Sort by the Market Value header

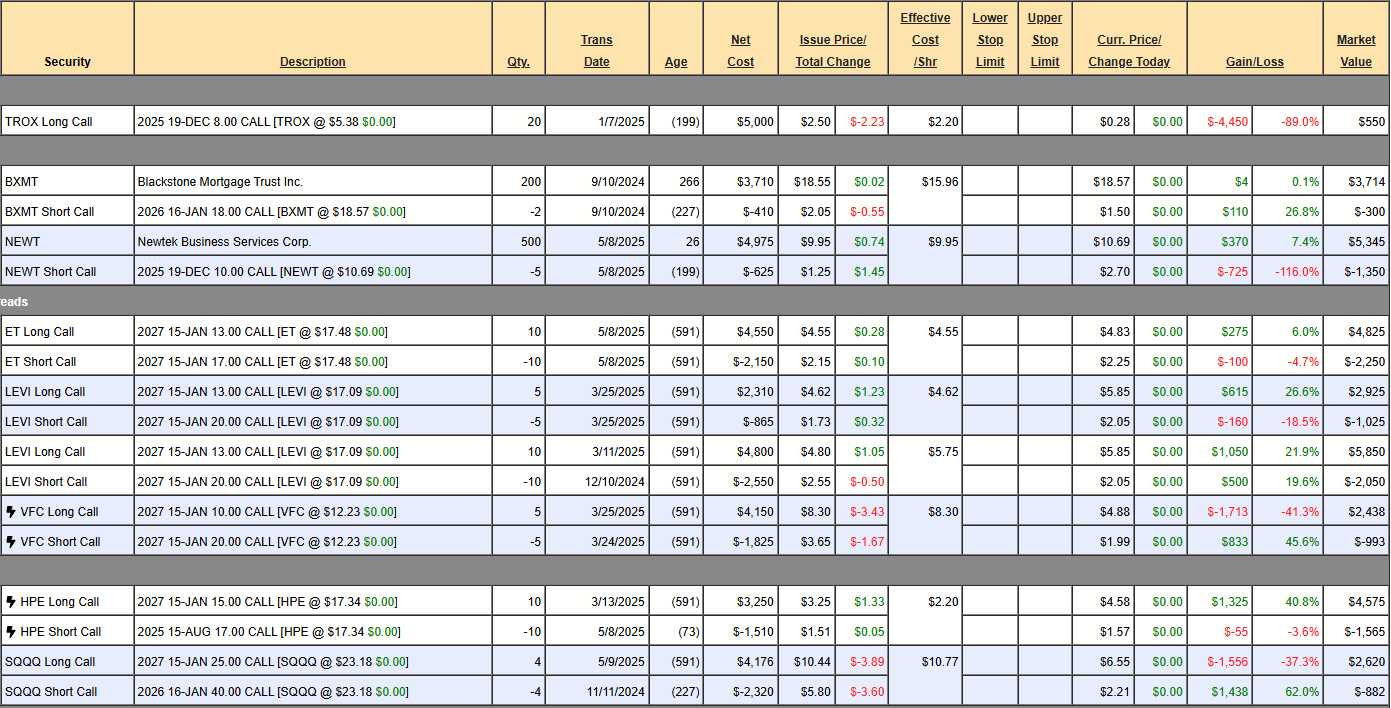tap(1356, 51)
